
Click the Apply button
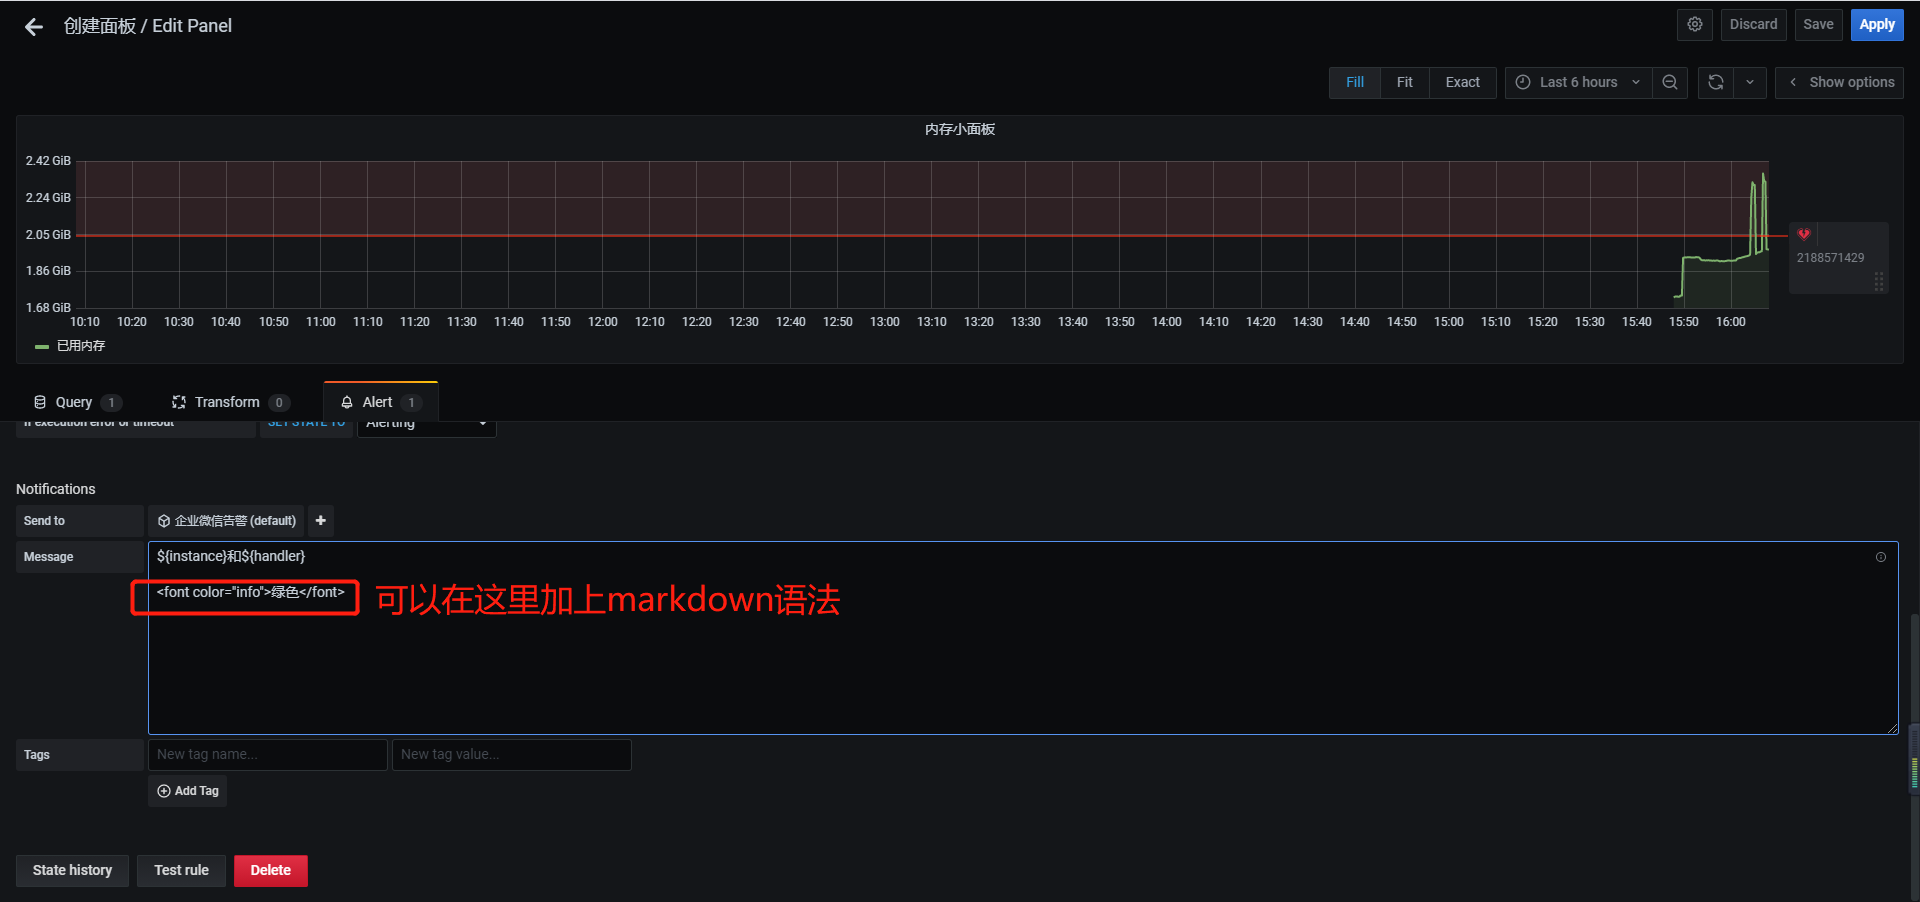coord(1876,25)
